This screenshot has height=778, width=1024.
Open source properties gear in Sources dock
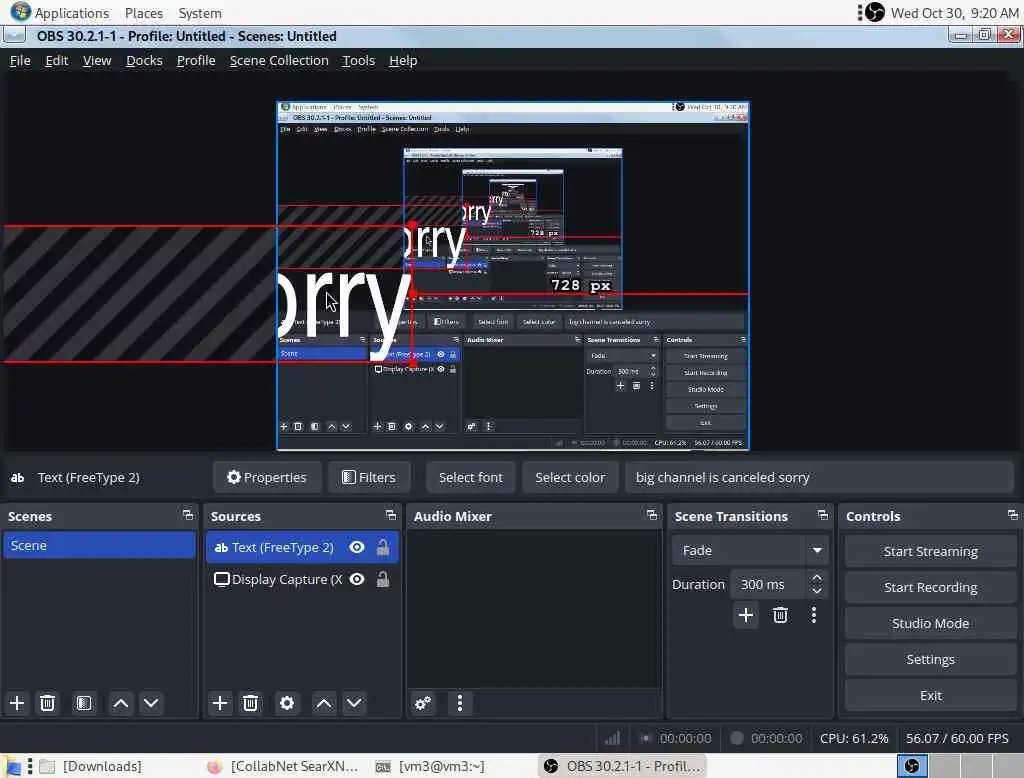(287, 704)
